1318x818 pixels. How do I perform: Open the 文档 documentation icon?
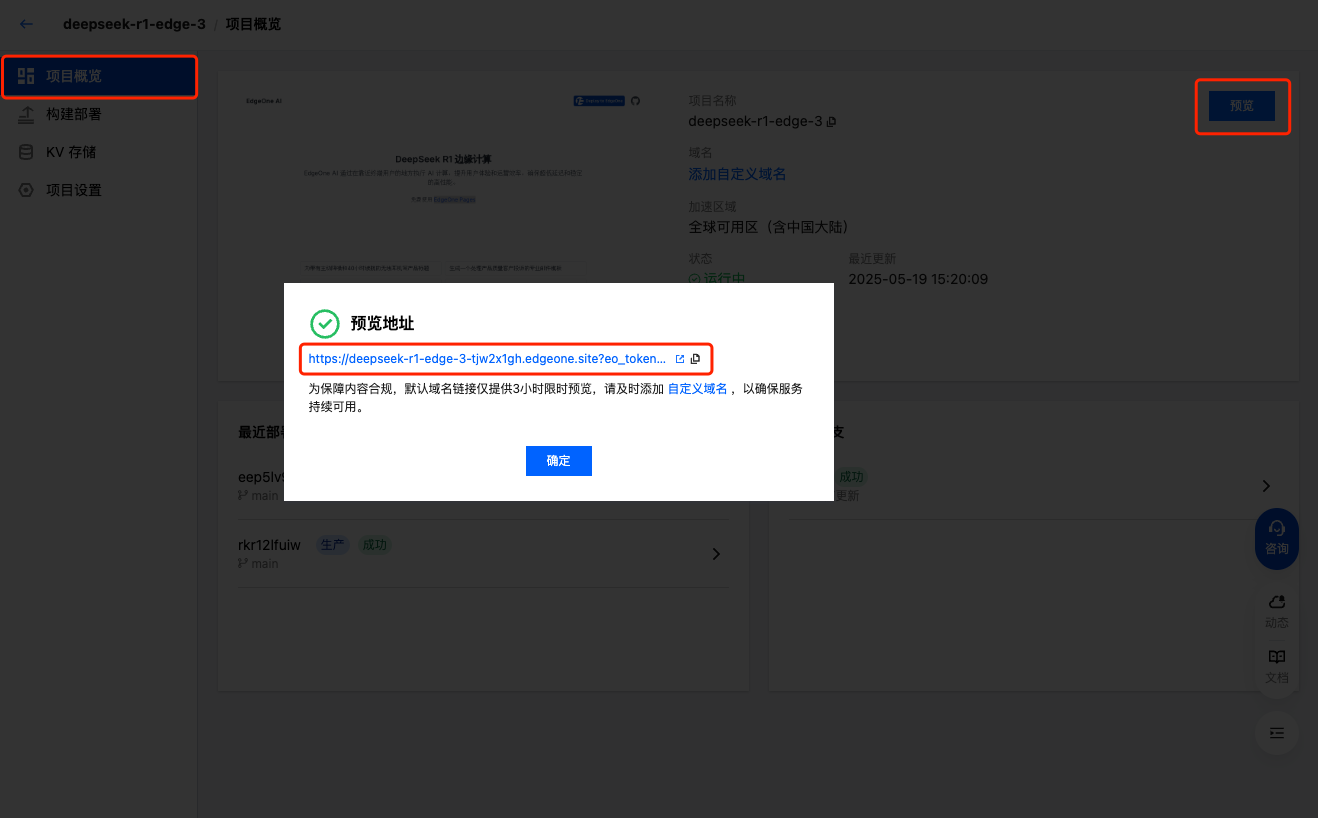1277,666
